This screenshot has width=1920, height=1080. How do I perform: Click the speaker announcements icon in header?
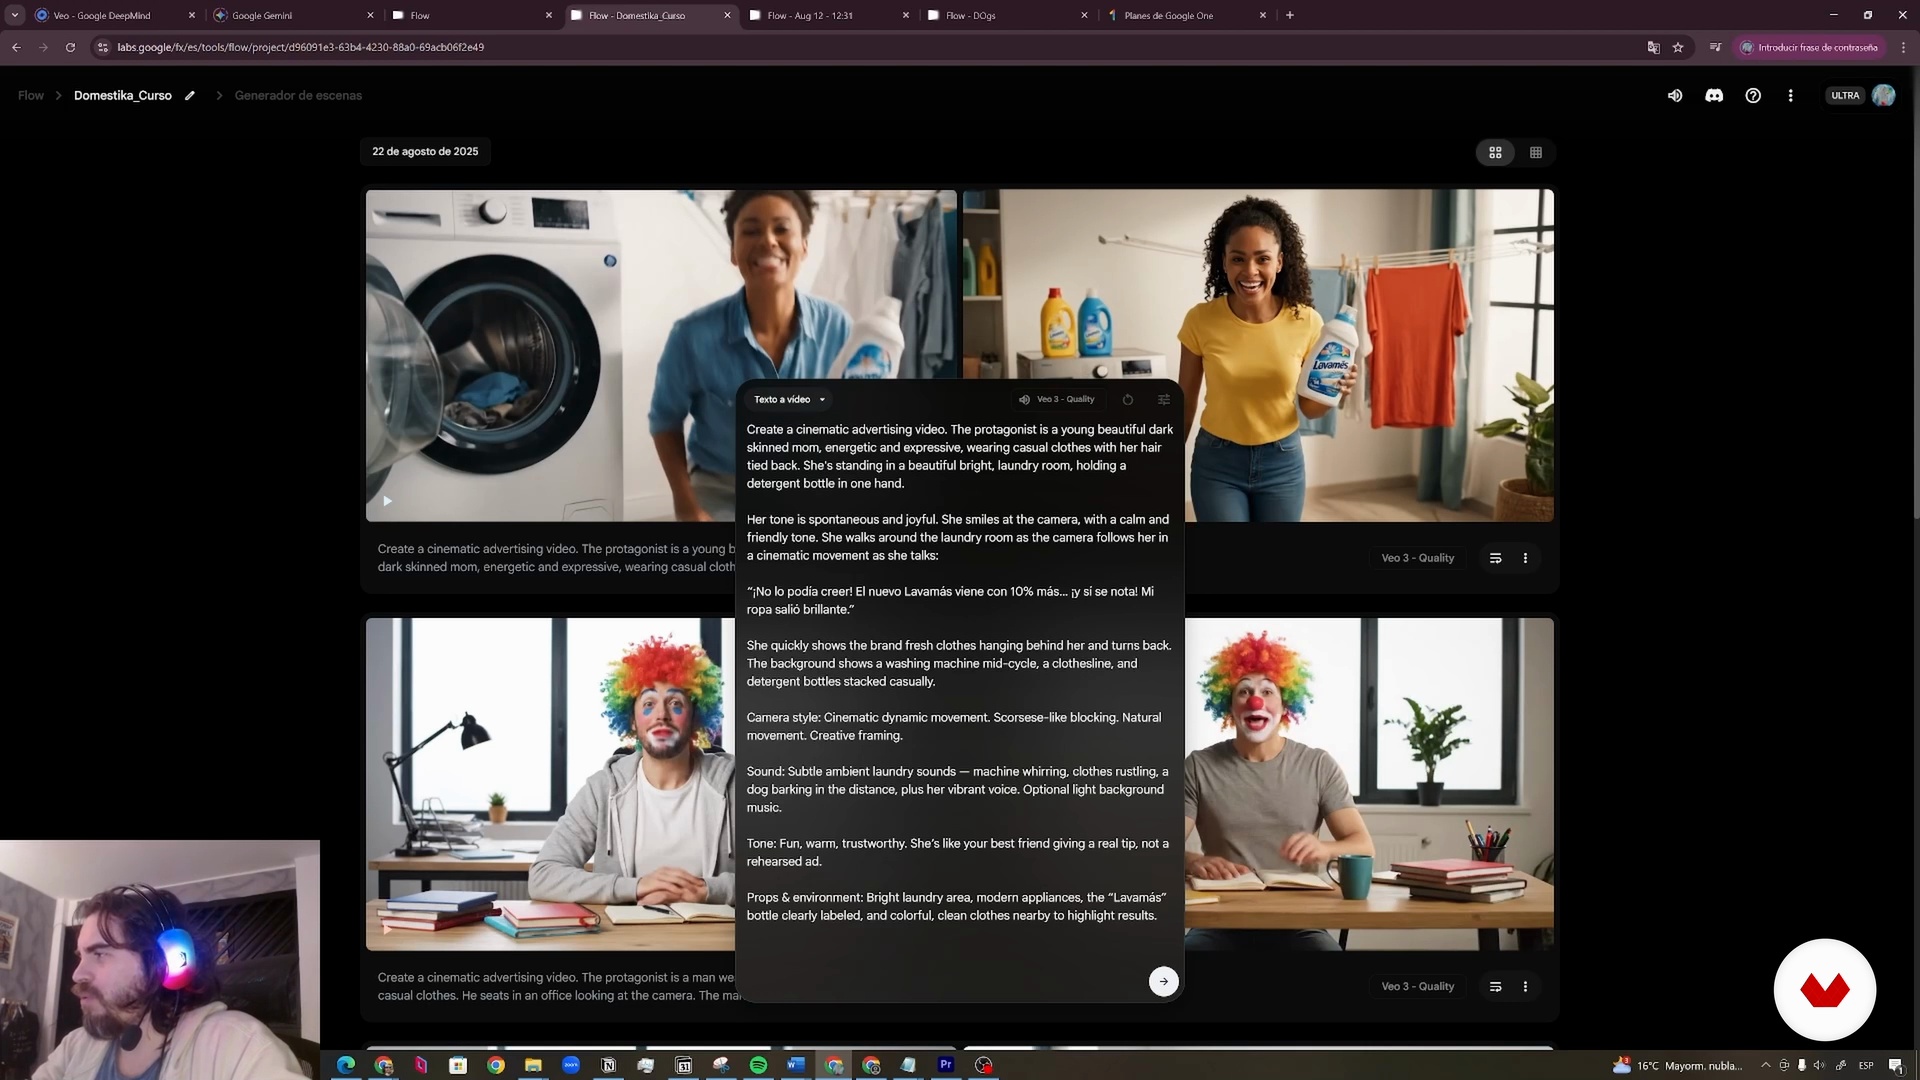click(1675, 96)
